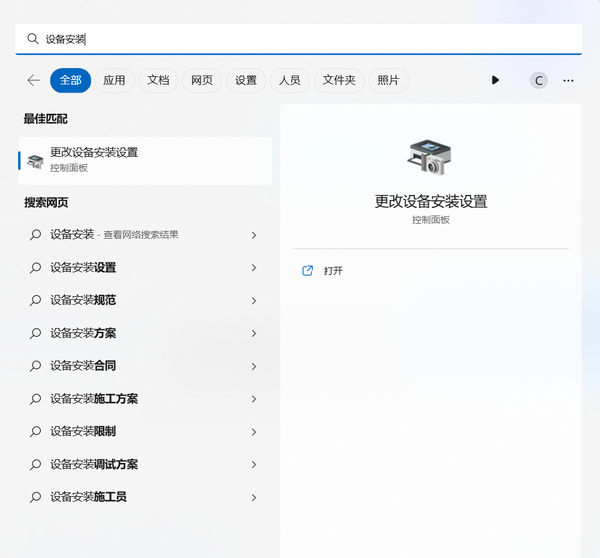Click the search input field containing 设备安装
Screen dimensions: 600x558
[x=298, y=39]
